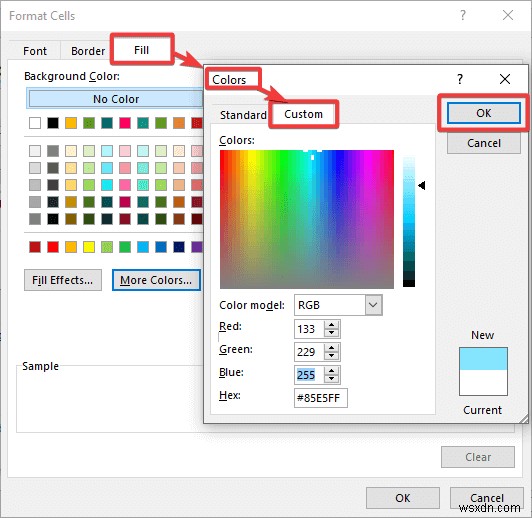Image resolution: width=532 pixels, height=518 pixels.
Task: Decrease the Green value with down arrow
Action: [331, 356]
